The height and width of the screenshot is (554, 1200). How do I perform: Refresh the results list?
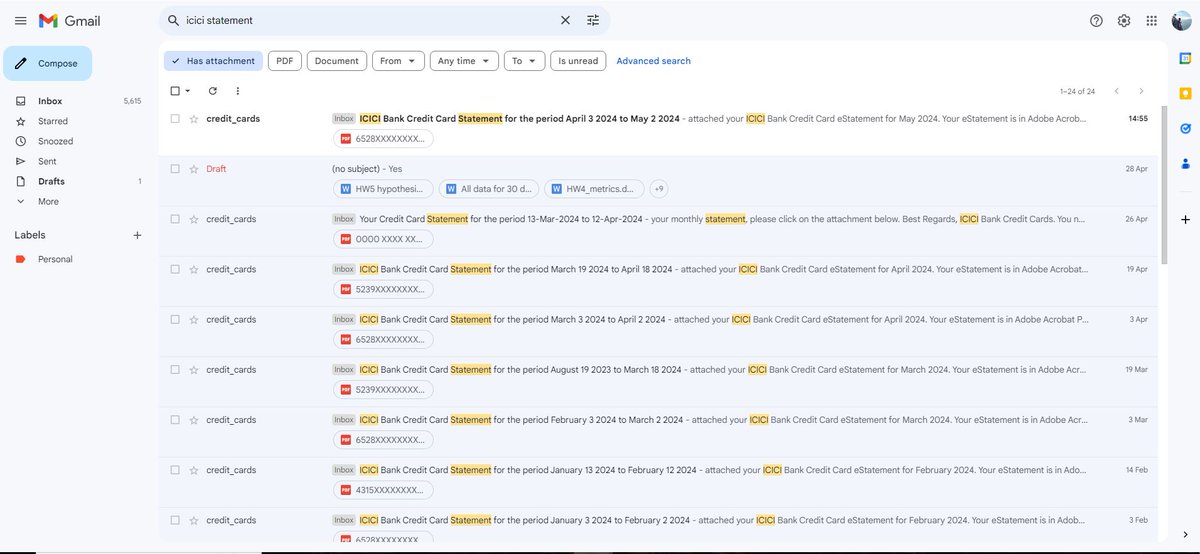(x=212, y=91)
